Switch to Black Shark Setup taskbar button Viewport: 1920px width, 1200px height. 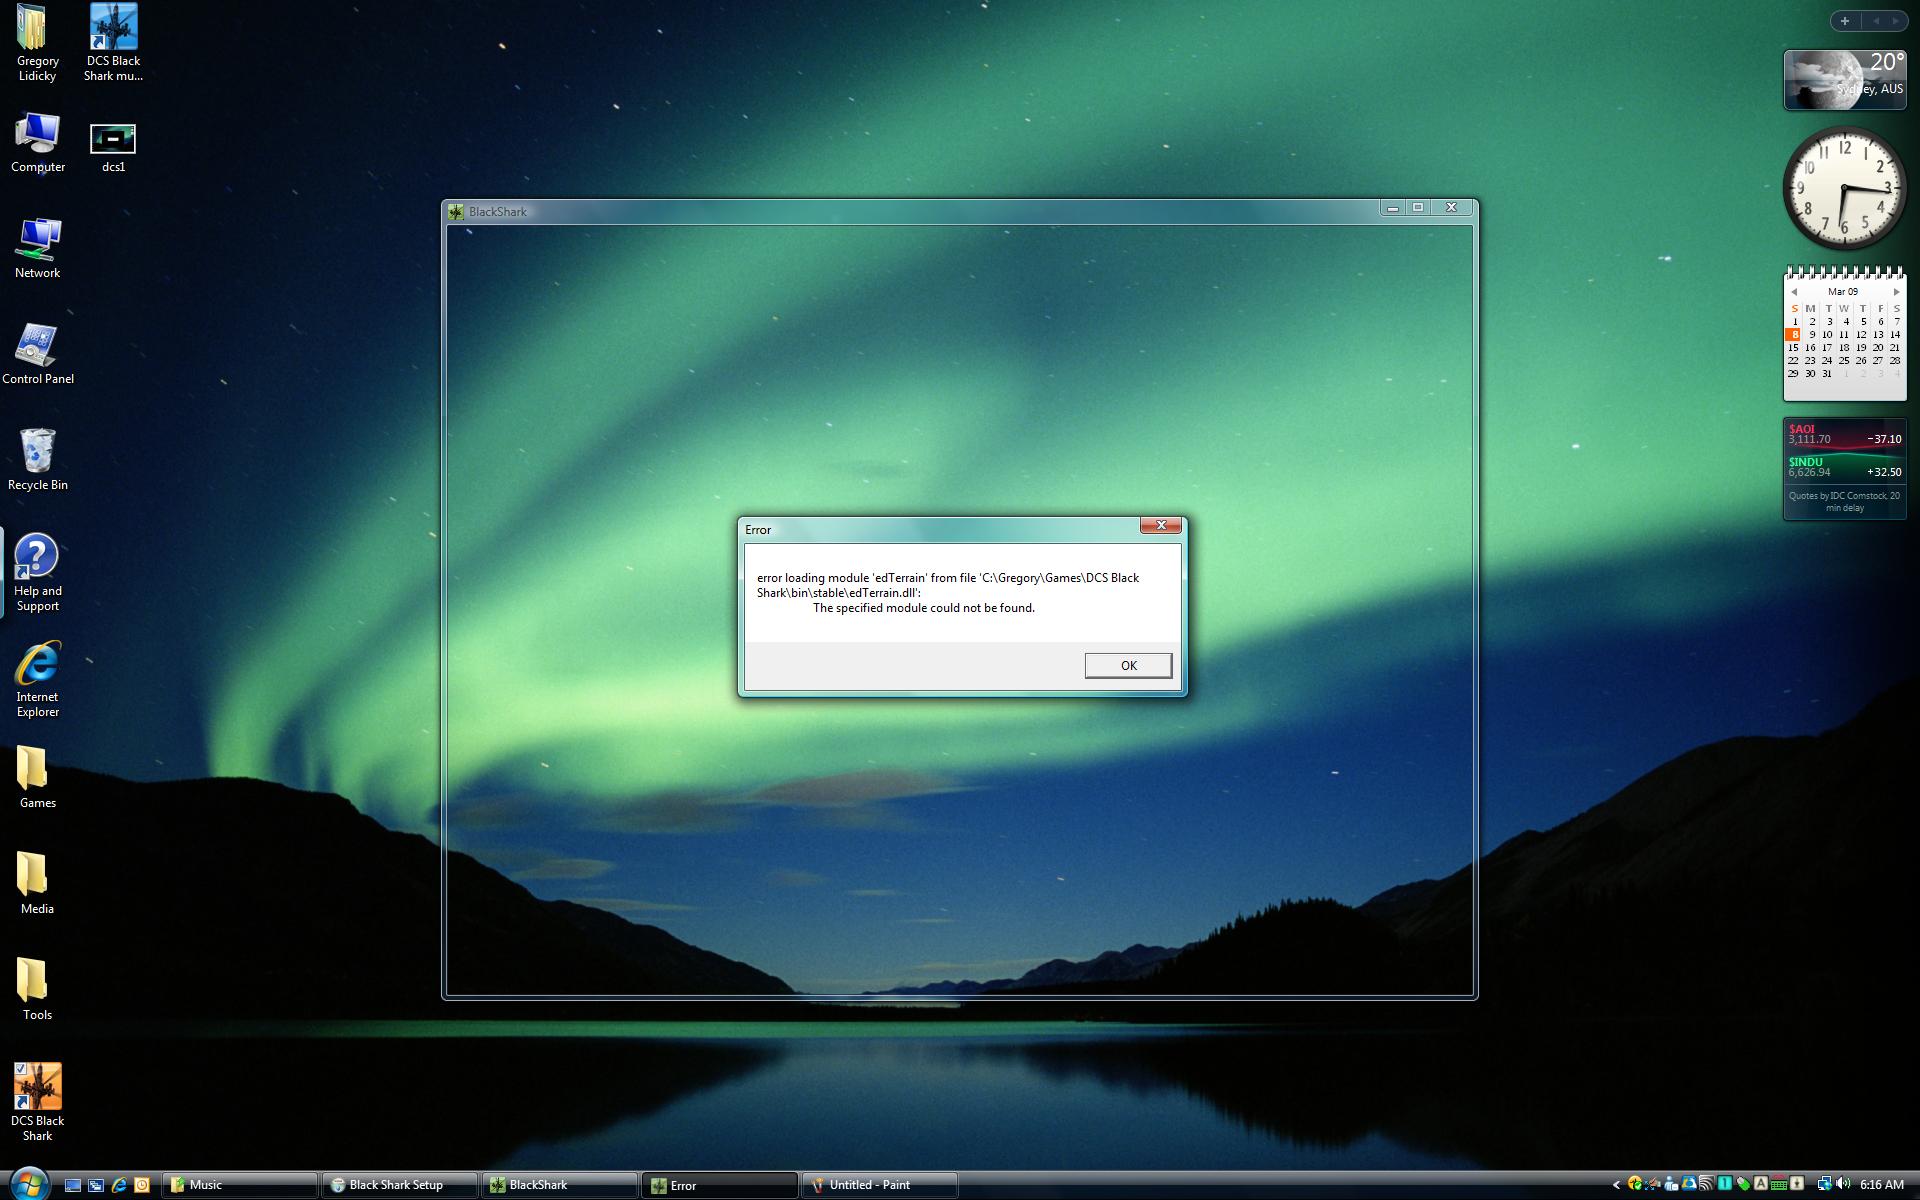click(399, 1185)
